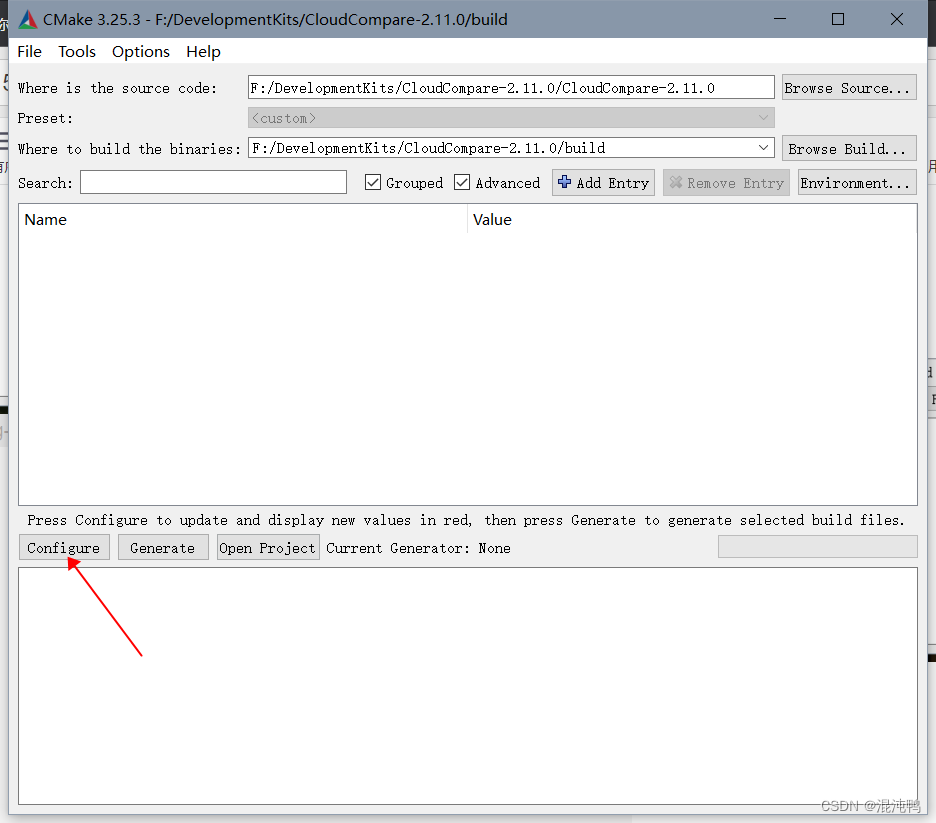
Task: Click the Value column header
Action: click(x=692, y=220)
